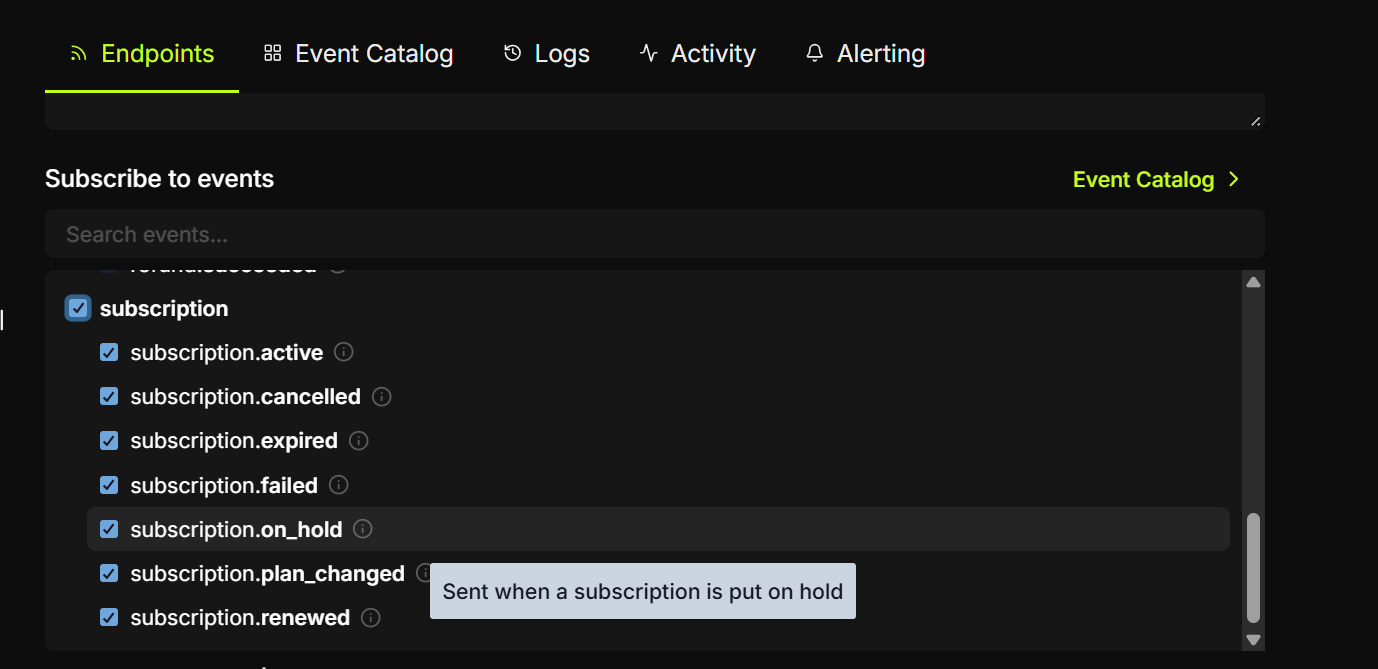Click the Logs history clock icon
Image resolution: width=1378 pixels, height=669 pixels.
click(x=511, y=53)
